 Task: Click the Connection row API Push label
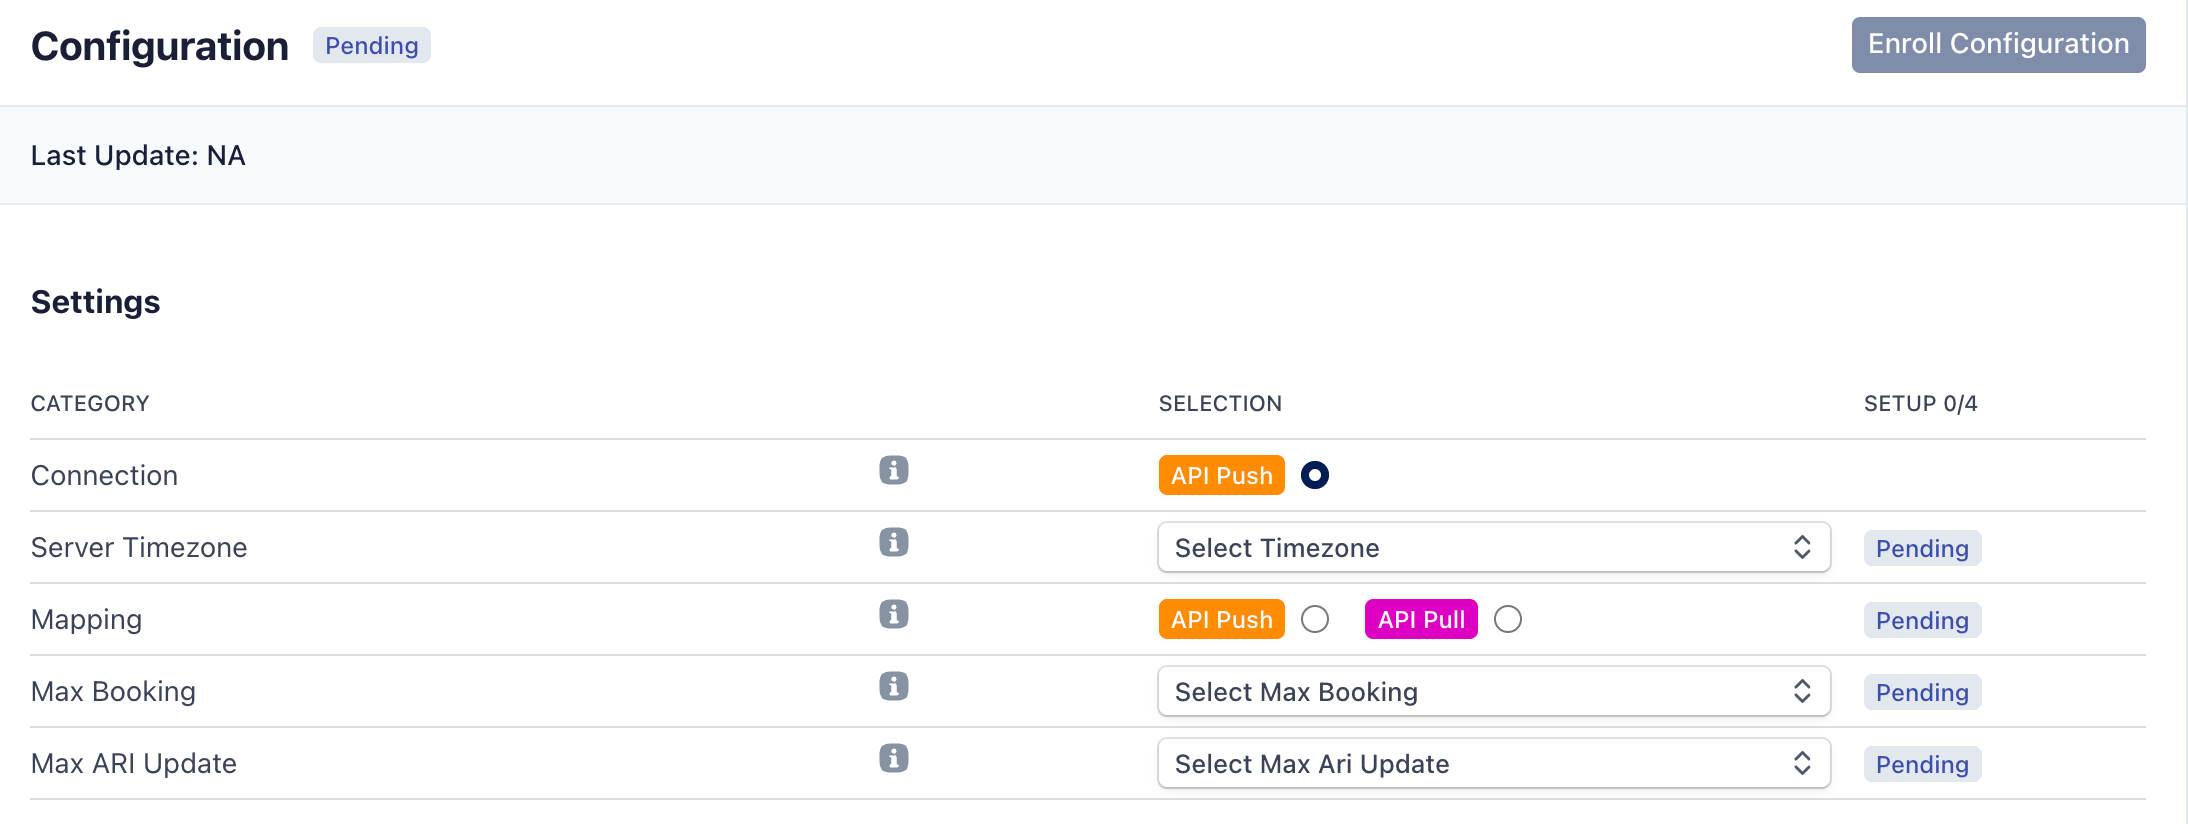point(1221,475)
